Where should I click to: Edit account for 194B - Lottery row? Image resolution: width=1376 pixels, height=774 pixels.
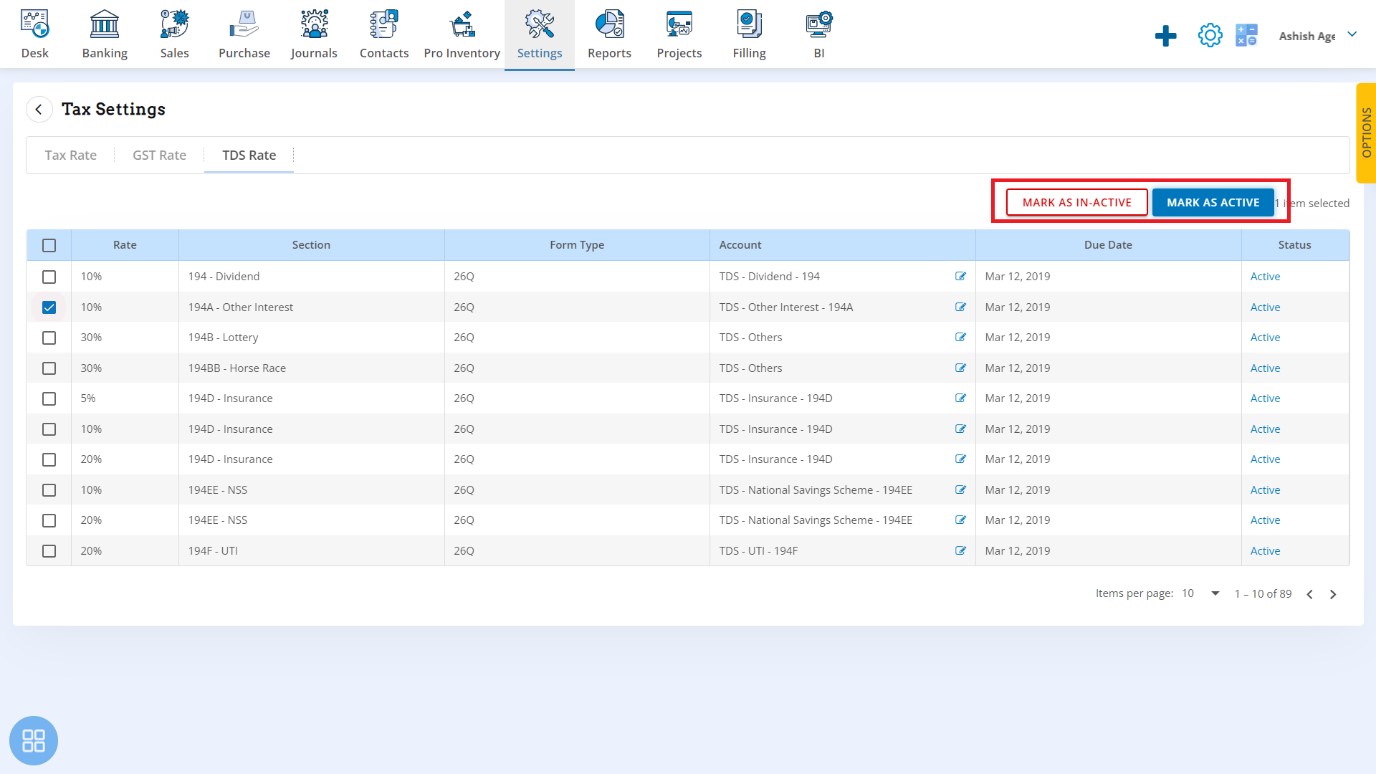[961, 337]
